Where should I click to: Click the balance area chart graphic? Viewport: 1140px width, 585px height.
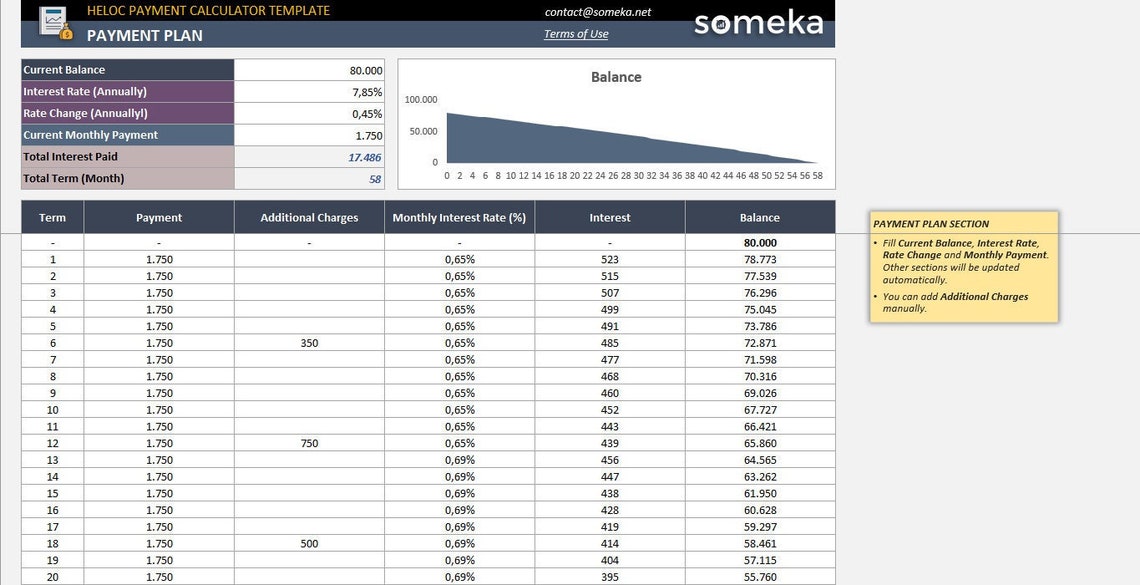630,138
